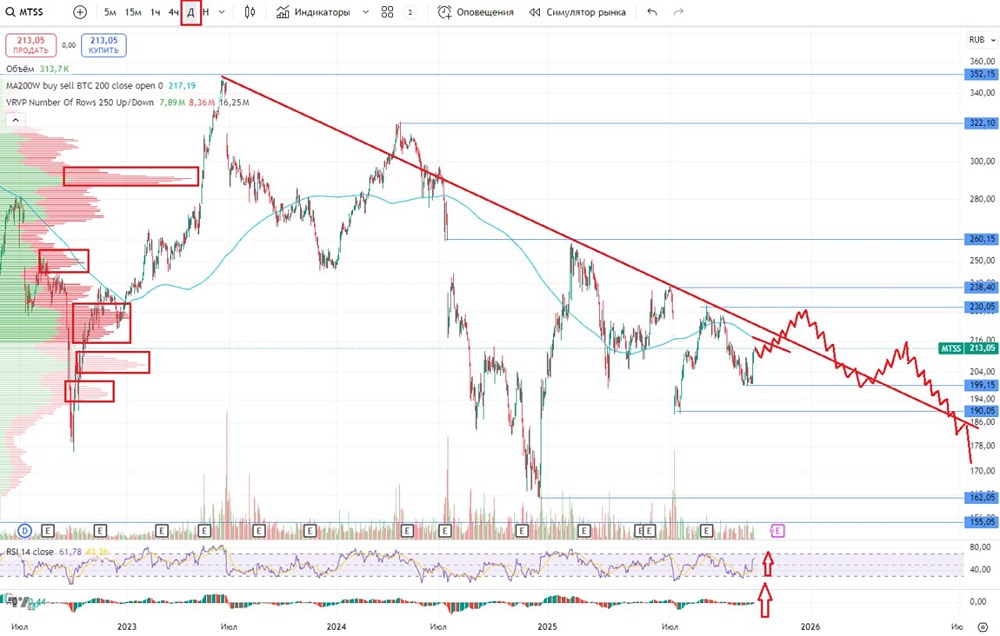Click the MTSS symbol search icon
Image resolution: width=1000 pixels, height=636 pixels.
click(10, 12)
